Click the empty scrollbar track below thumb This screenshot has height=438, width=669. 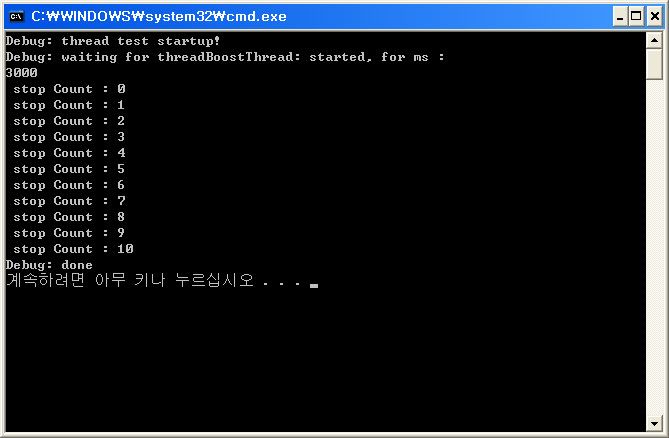[654, 247]
